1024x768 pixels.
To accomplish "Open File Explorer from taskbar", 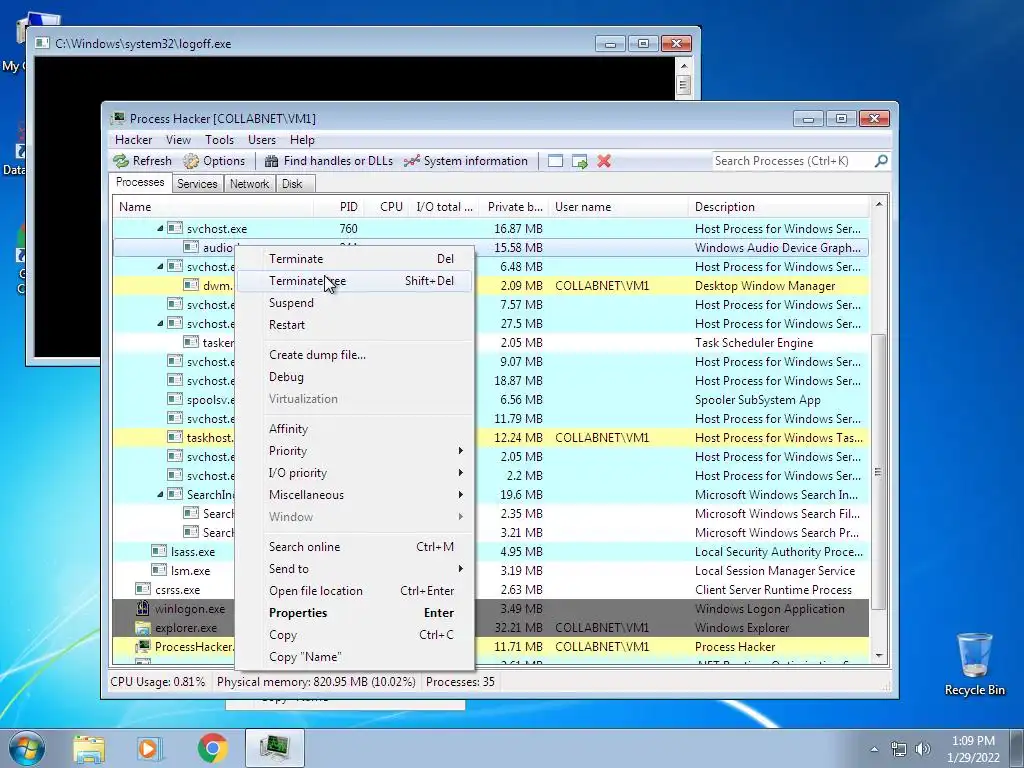I will [89, 748].
